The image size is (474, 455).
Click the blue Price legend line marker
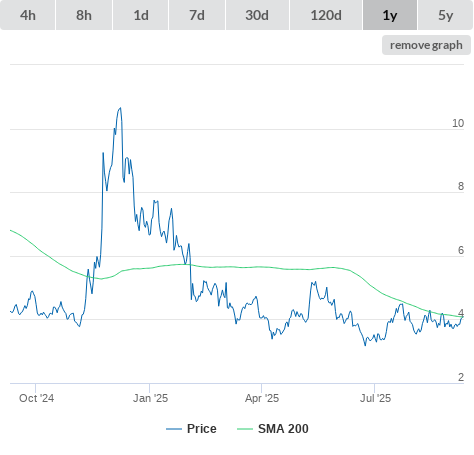click(x=174, y=429)
